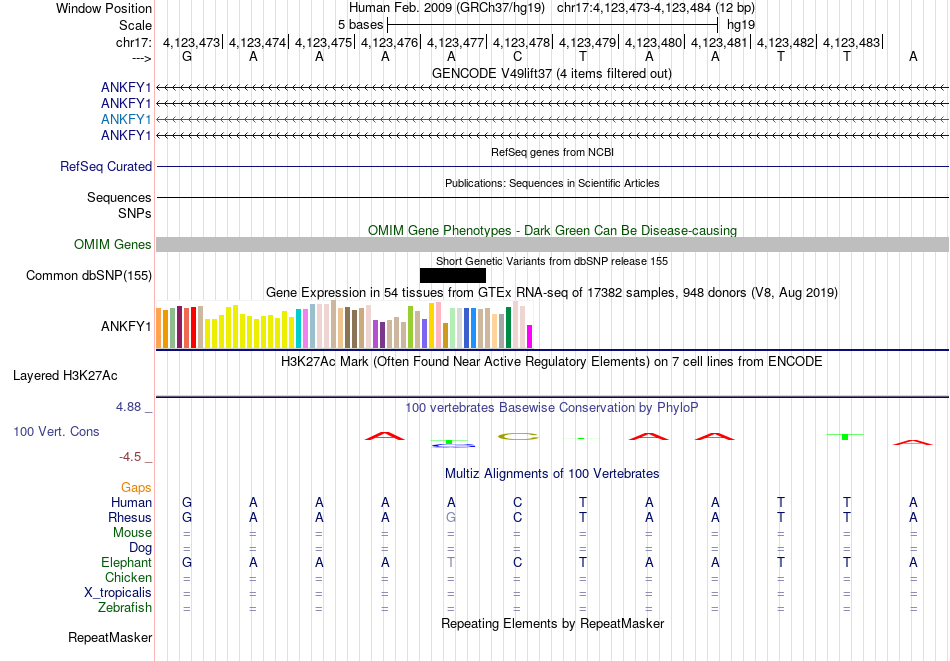Click 'RefSeq genes from NCBI' title
This screenshot has width=950, height=661.
click(x=553, y=152)
